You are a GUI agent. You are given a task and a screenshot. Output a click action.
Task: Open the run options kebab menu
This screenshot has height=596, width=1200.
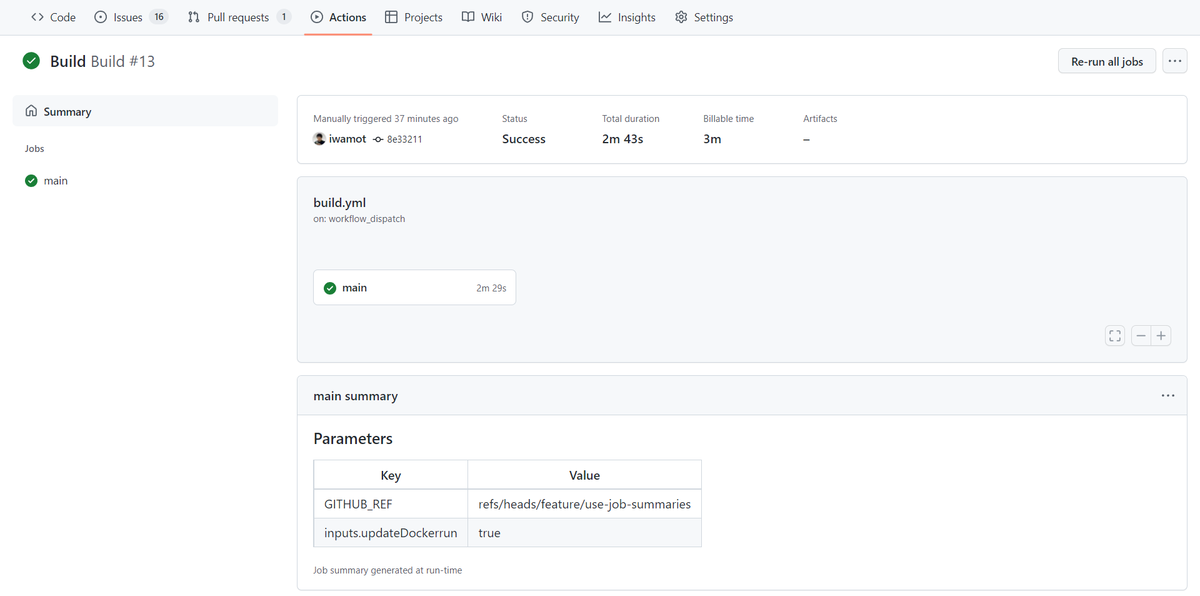point(1174,61)
